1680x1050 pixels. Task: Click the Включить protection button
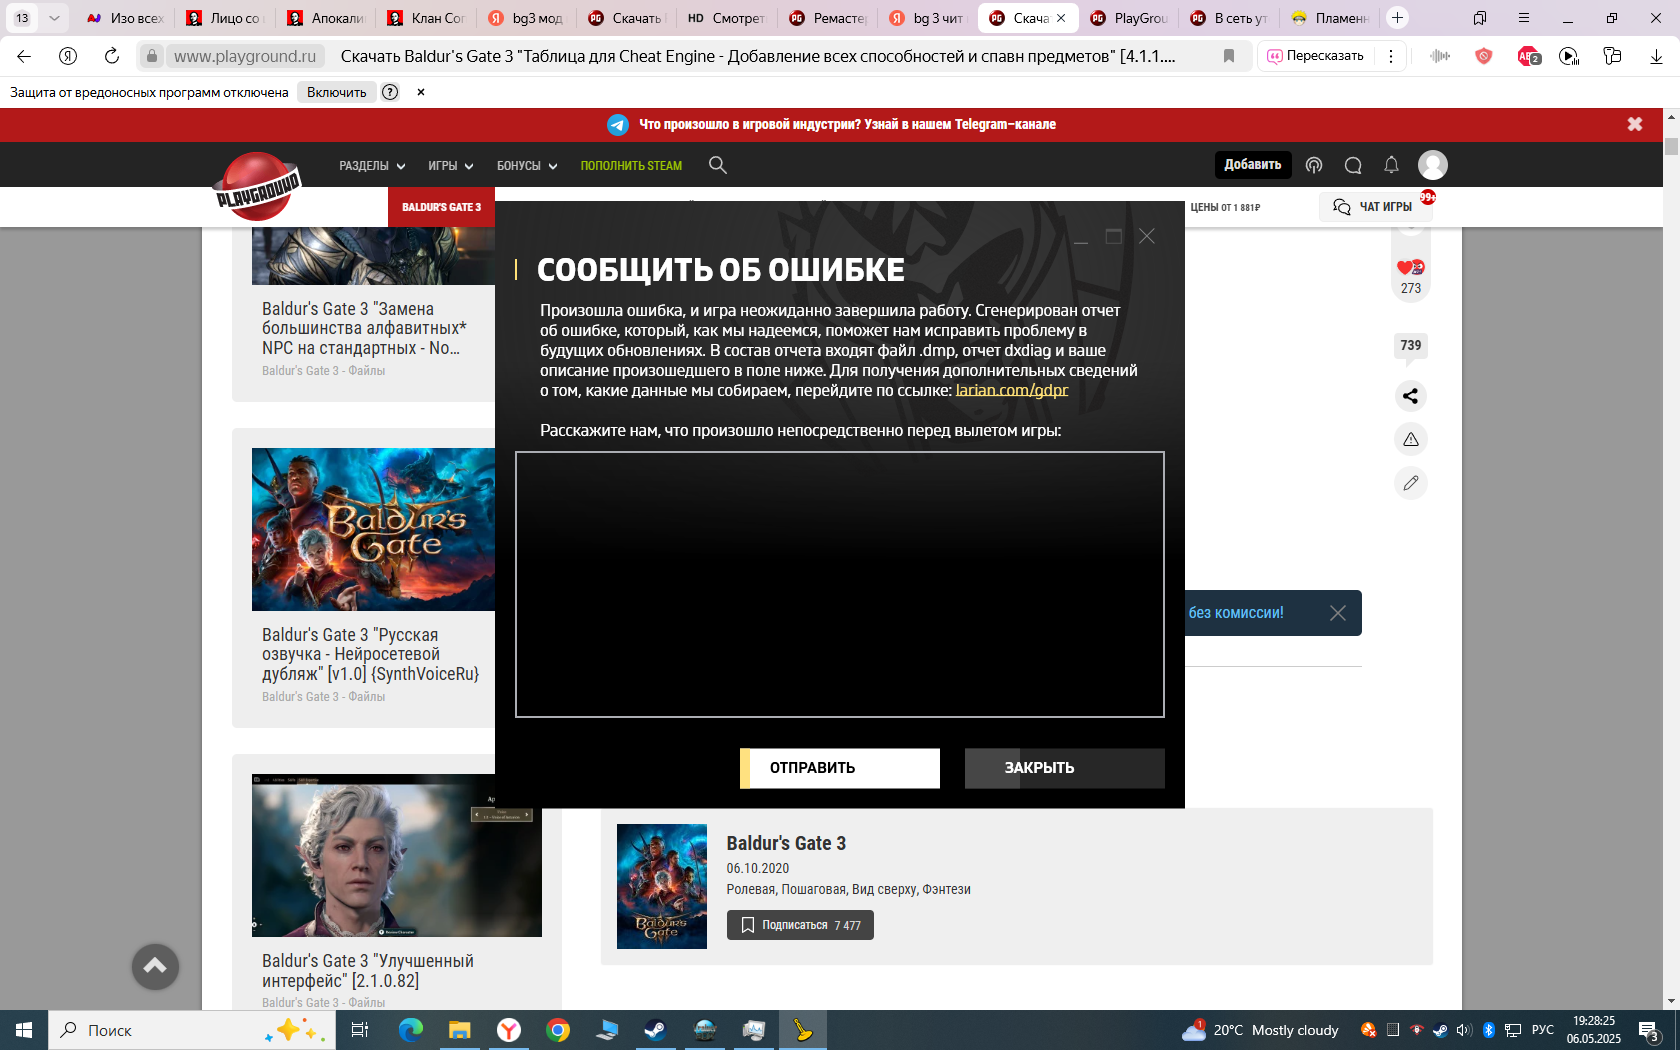click(x=337, y=92)
